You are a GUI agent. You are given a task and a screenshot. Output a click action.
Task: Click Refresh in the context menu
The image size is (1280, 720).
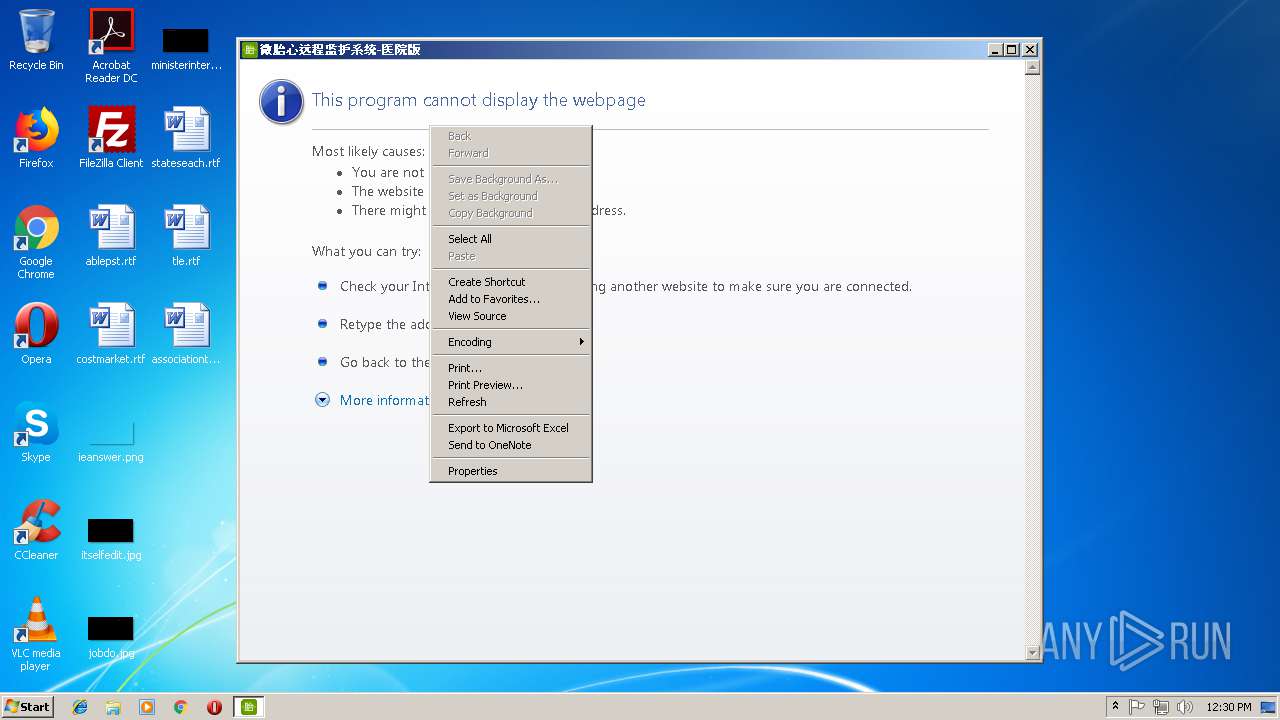[x=511, y=402]
